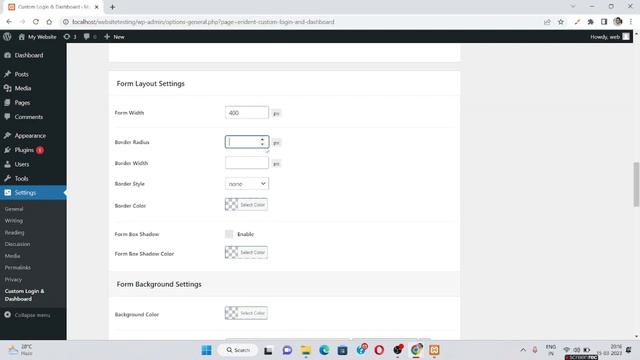Image resolution: width=640 pixels, height=360 pixels.
Task: Open the updates indicator in admin bar
Action: point(70,37)
